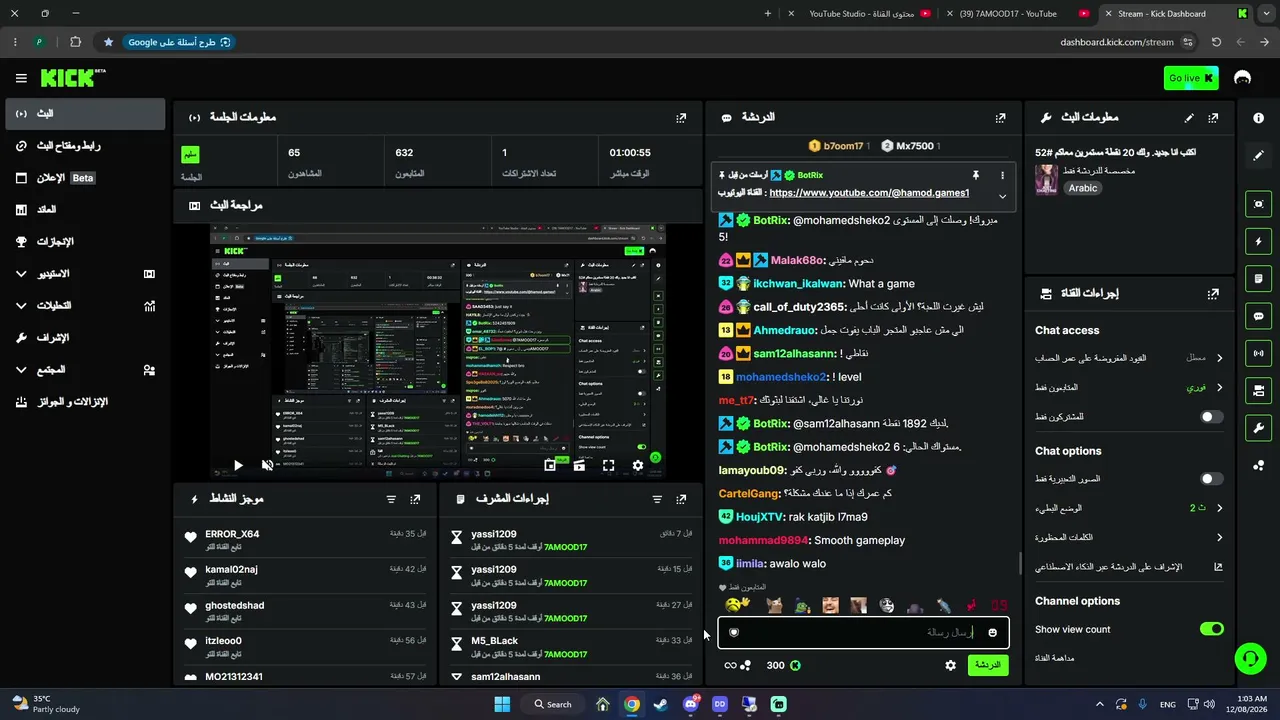Unpin the pinned BotRix message

pyautogui.click(x=976, y=175)
